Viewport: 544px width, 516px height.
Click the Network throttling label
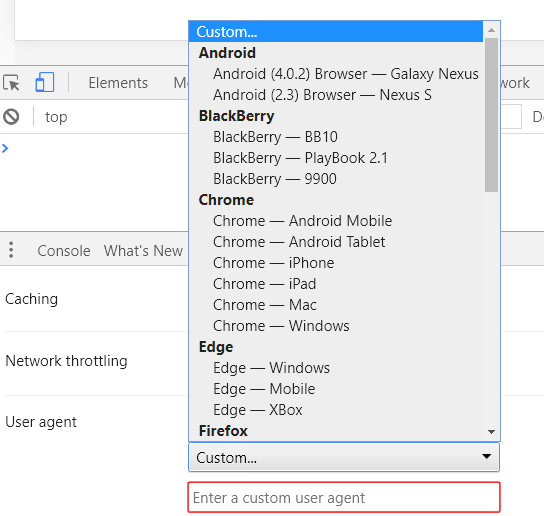point(66,361)
